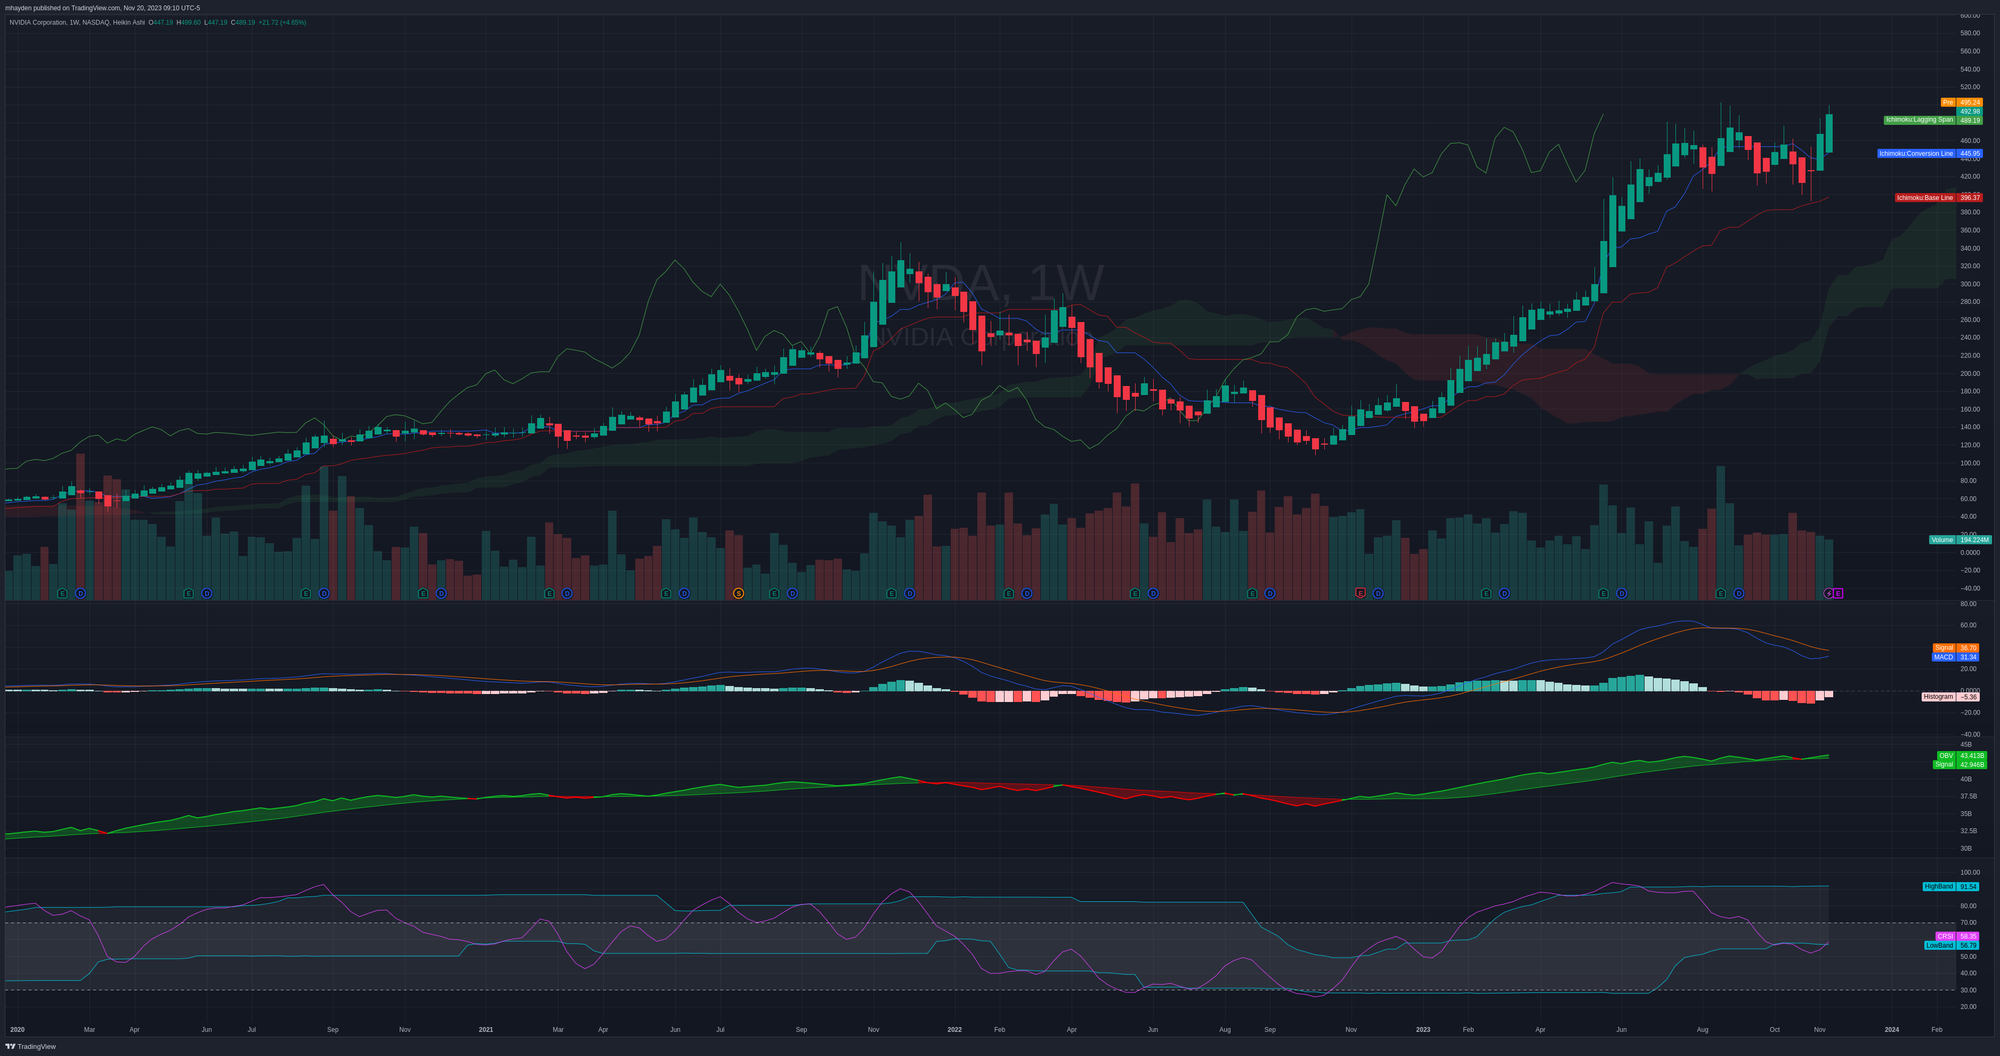
Task: Open the February 2020 earnings E marker
Action: (x=62, y=593)
